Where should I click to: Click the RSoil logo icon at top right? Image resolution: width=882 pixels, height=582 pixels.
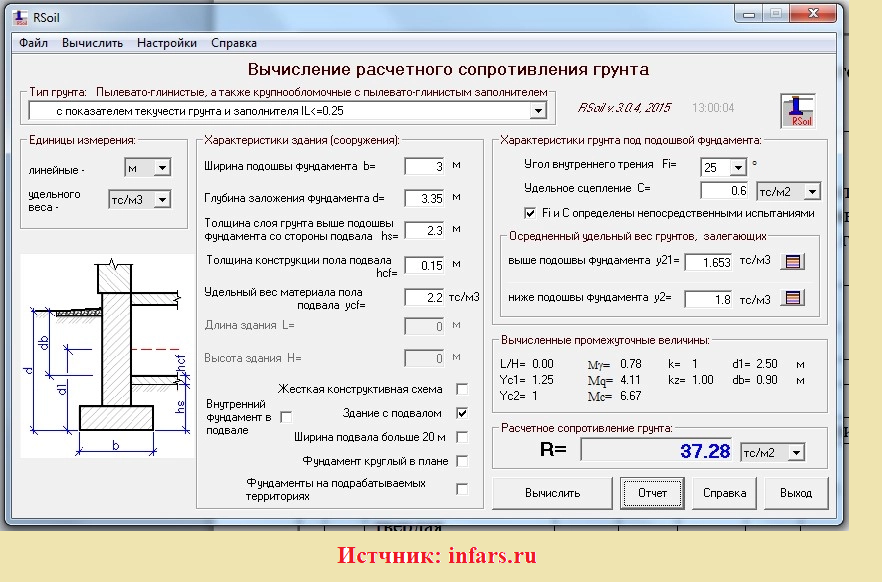pos(799,110)
